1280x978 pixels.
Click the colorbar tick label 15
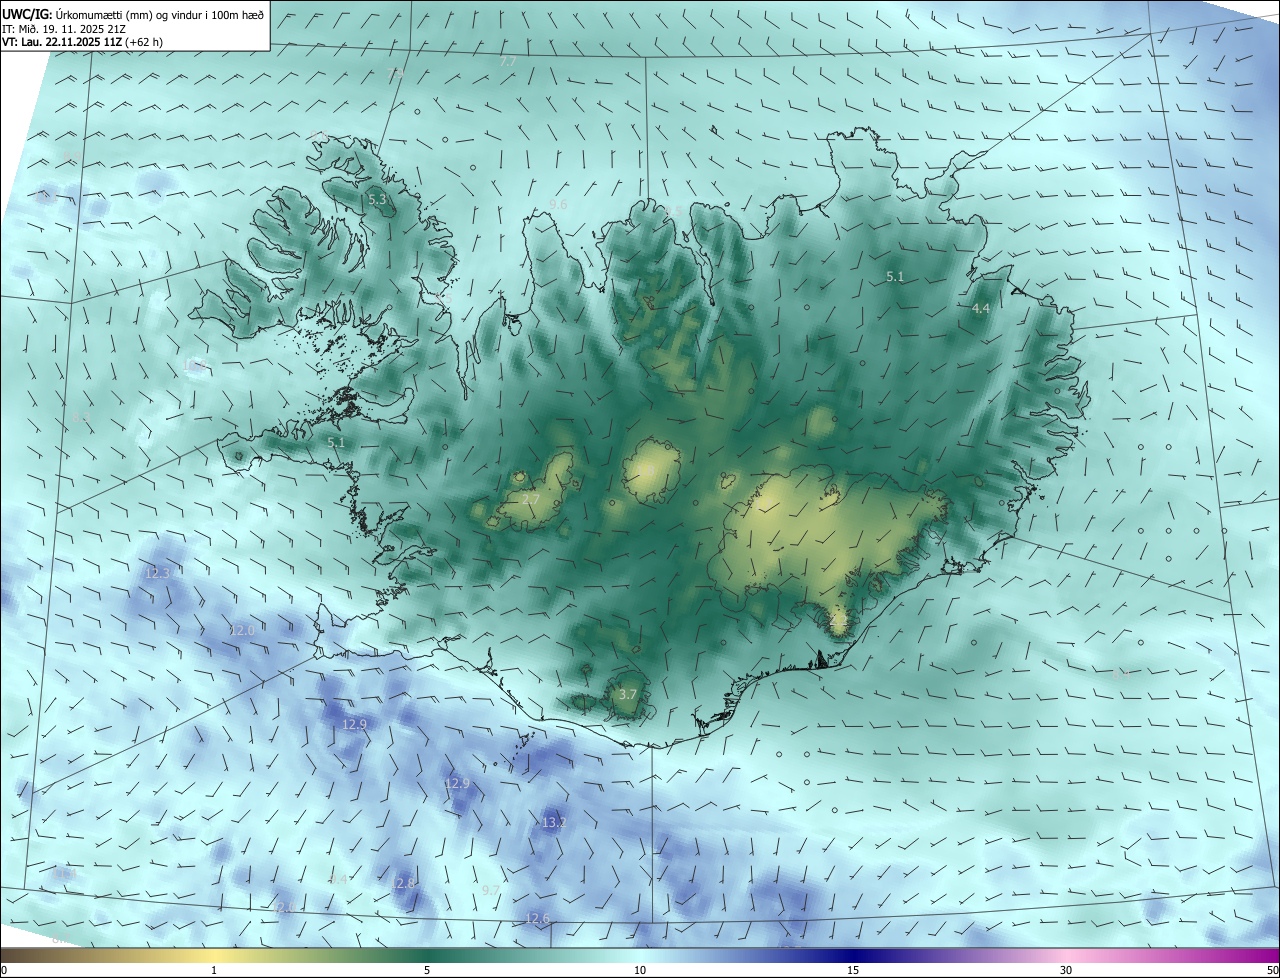(x=853, y=970)
